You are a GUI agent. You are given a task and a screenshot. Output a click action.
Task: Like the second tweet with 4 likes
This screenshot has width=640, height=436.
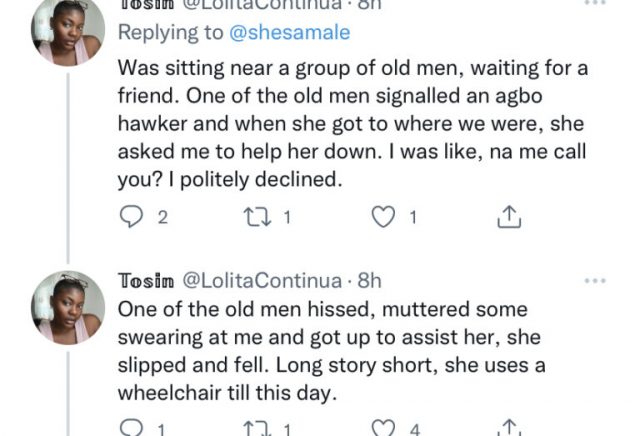(384, 429)
